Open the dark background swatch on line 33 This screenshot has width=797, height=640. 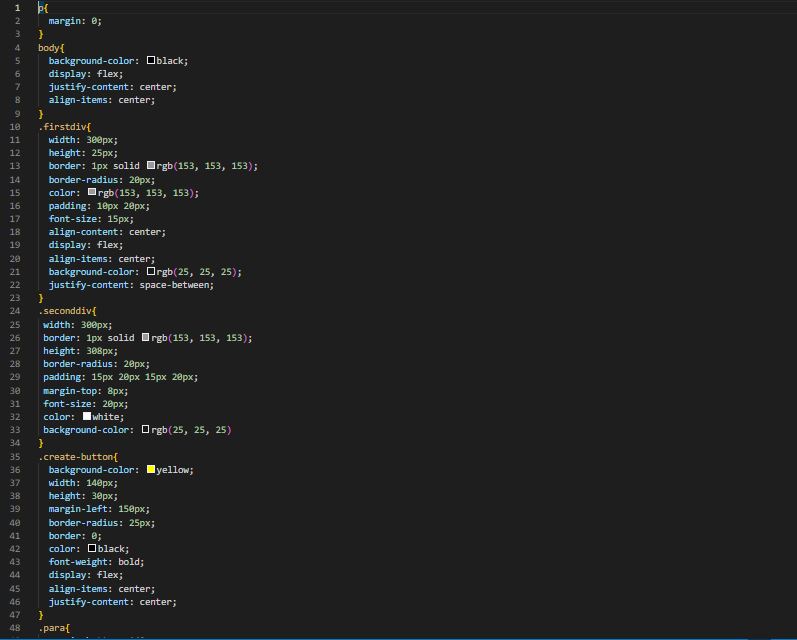tap(145, 429)
